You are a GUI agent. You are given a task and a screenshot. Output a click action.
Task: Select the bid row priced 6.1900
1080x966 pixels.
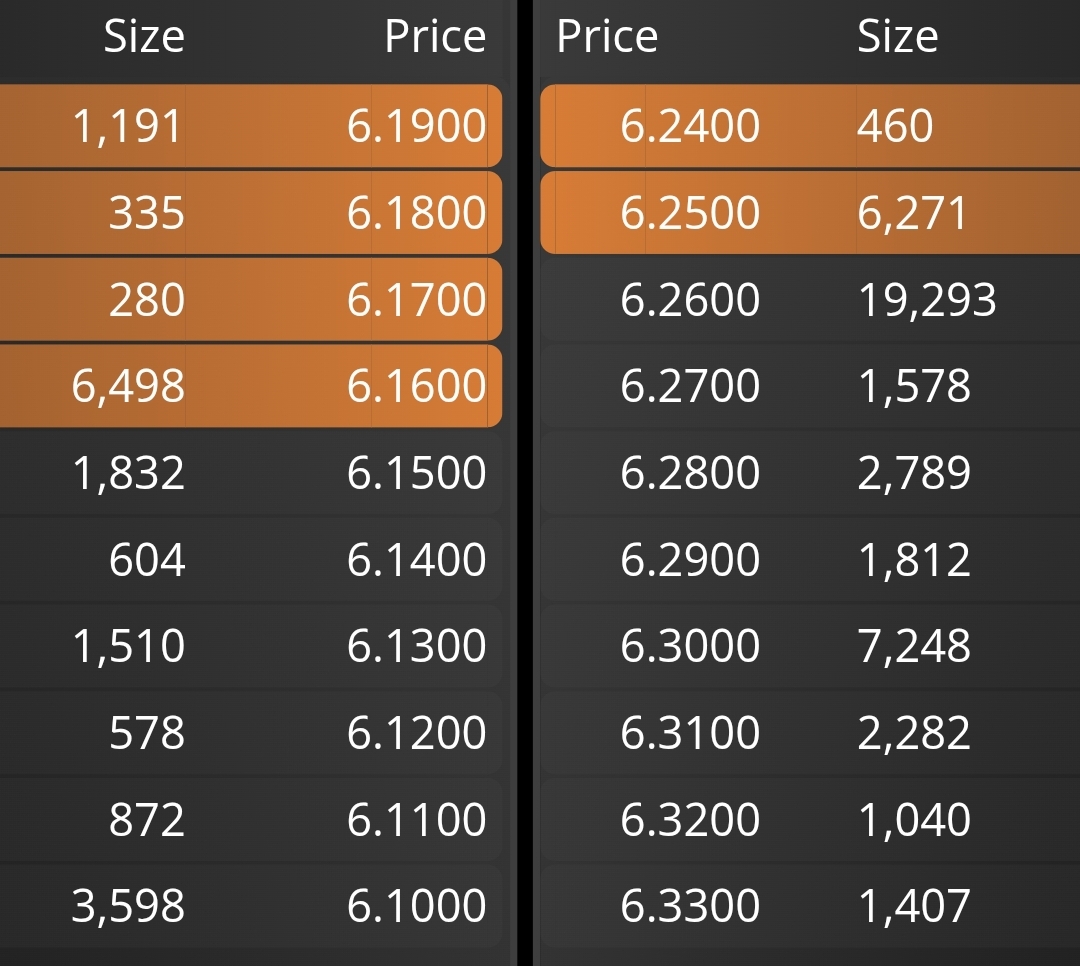coord(251,126)
